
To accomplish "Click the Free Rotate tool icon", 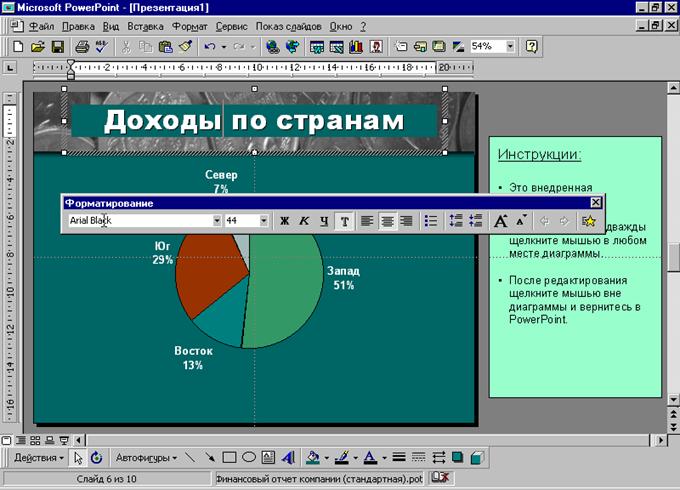I will click(x=96, y=458).
